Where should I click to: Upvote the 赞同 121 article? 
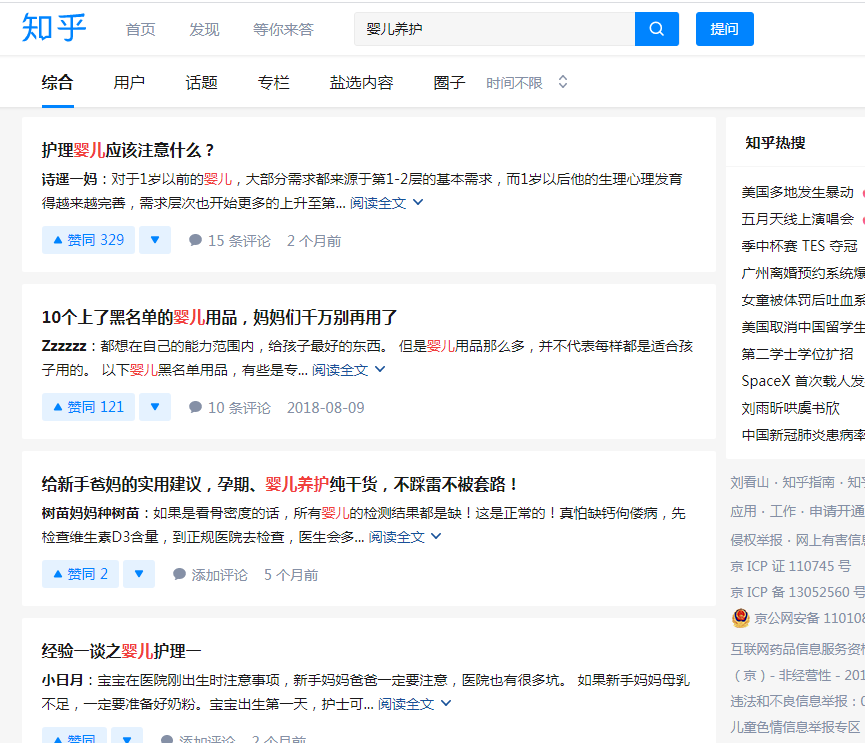(88, 407)
